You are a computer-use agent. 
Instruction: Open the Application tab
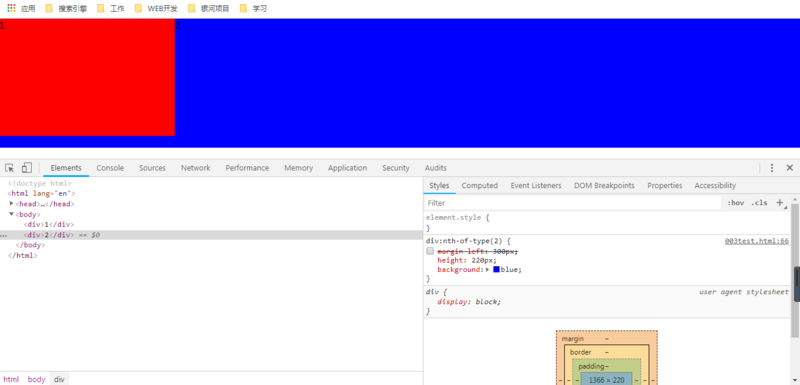347,168
